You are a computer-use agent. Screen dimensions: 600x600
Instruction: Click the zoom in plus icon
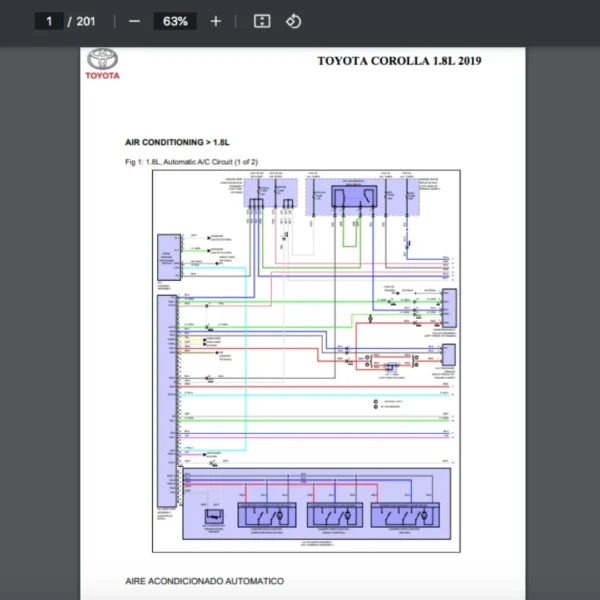pyautogui.click(x=215, y=21)
